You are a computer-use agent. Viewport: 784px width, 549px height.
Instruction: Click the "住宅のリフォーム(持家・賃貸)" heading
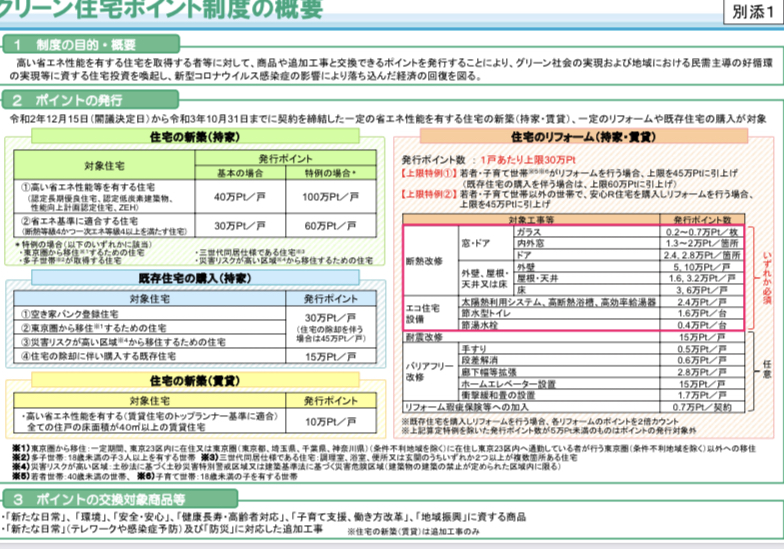coord(583,136)
